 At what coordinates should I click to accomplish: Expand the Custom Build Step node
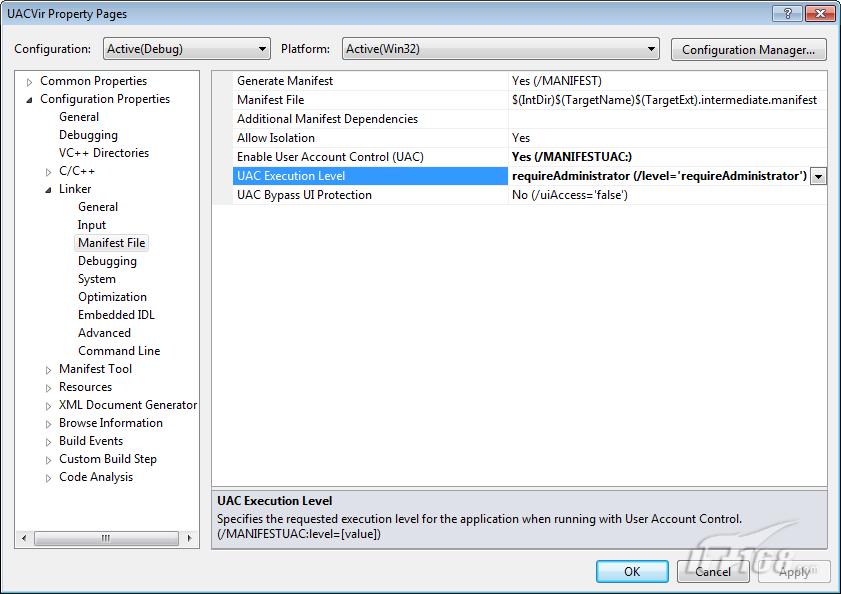pyautogui.click(x=48, y=460)
